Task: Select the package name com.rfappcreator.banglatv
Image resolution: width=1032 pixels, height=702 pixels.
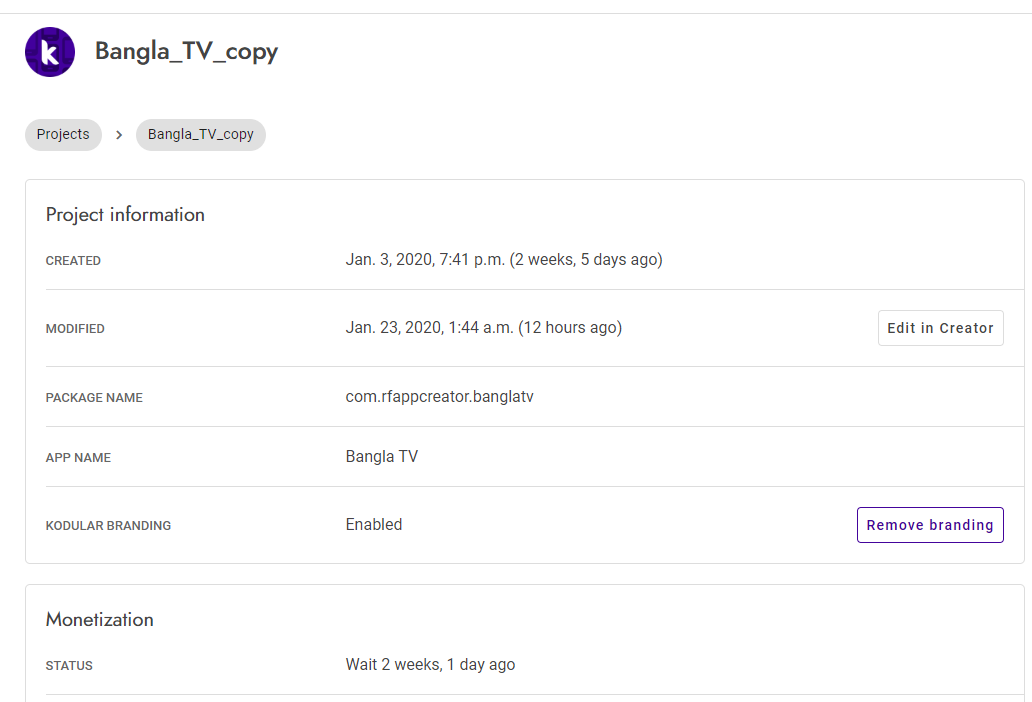Action: 440,397
